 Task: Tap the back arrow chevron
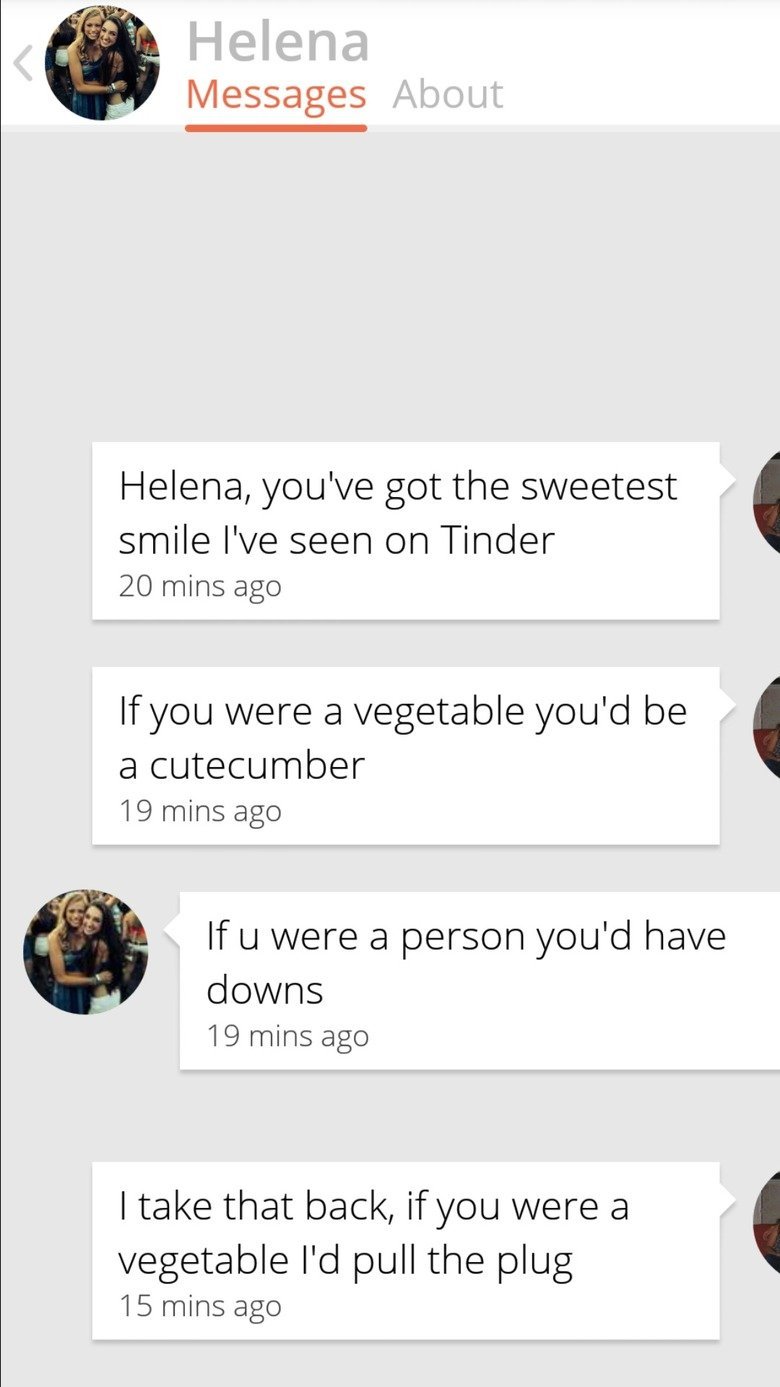click(22, 64)
